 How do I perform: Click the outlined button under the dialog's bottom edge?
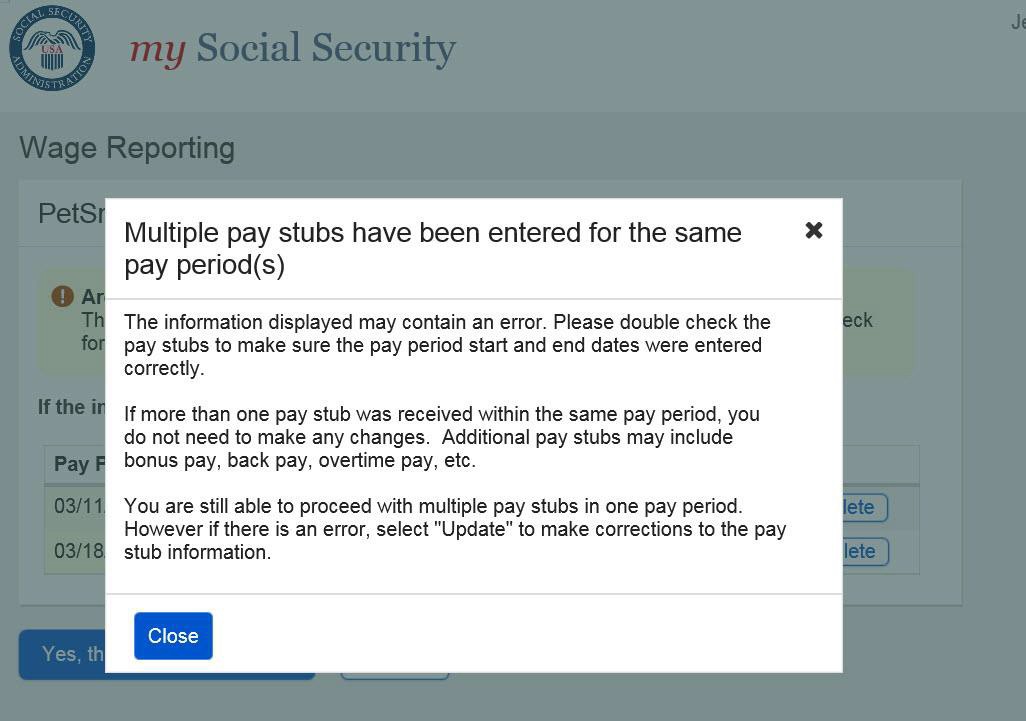pyautogui.click(x=395, y=676)
